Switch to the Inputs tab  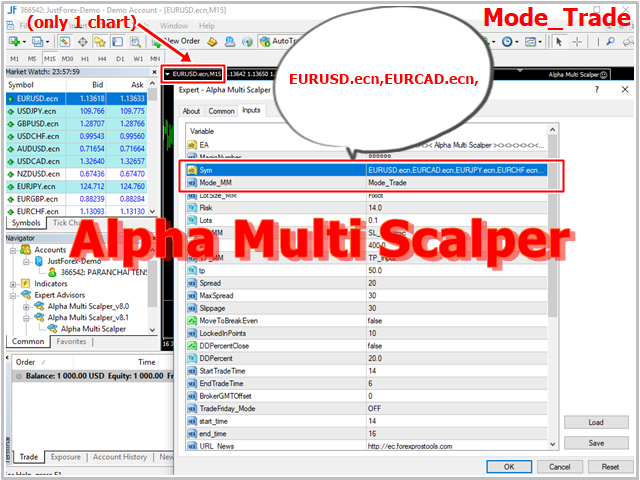coord(251,110)
